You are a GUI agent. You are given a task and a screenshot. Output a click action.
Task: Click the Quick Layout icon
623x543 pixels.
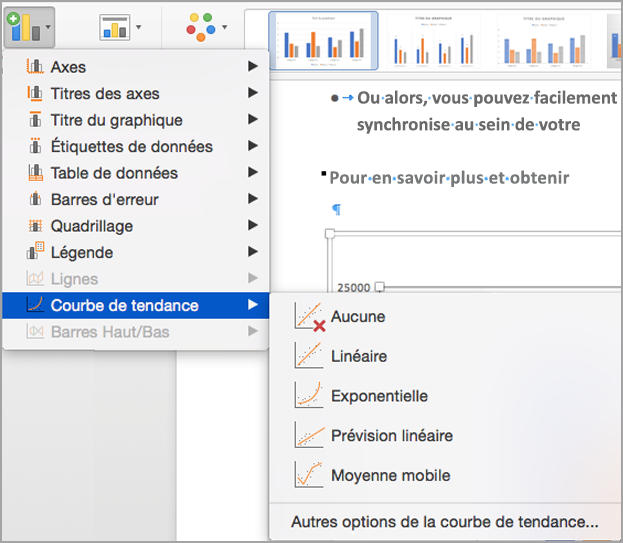pos(114,27)
